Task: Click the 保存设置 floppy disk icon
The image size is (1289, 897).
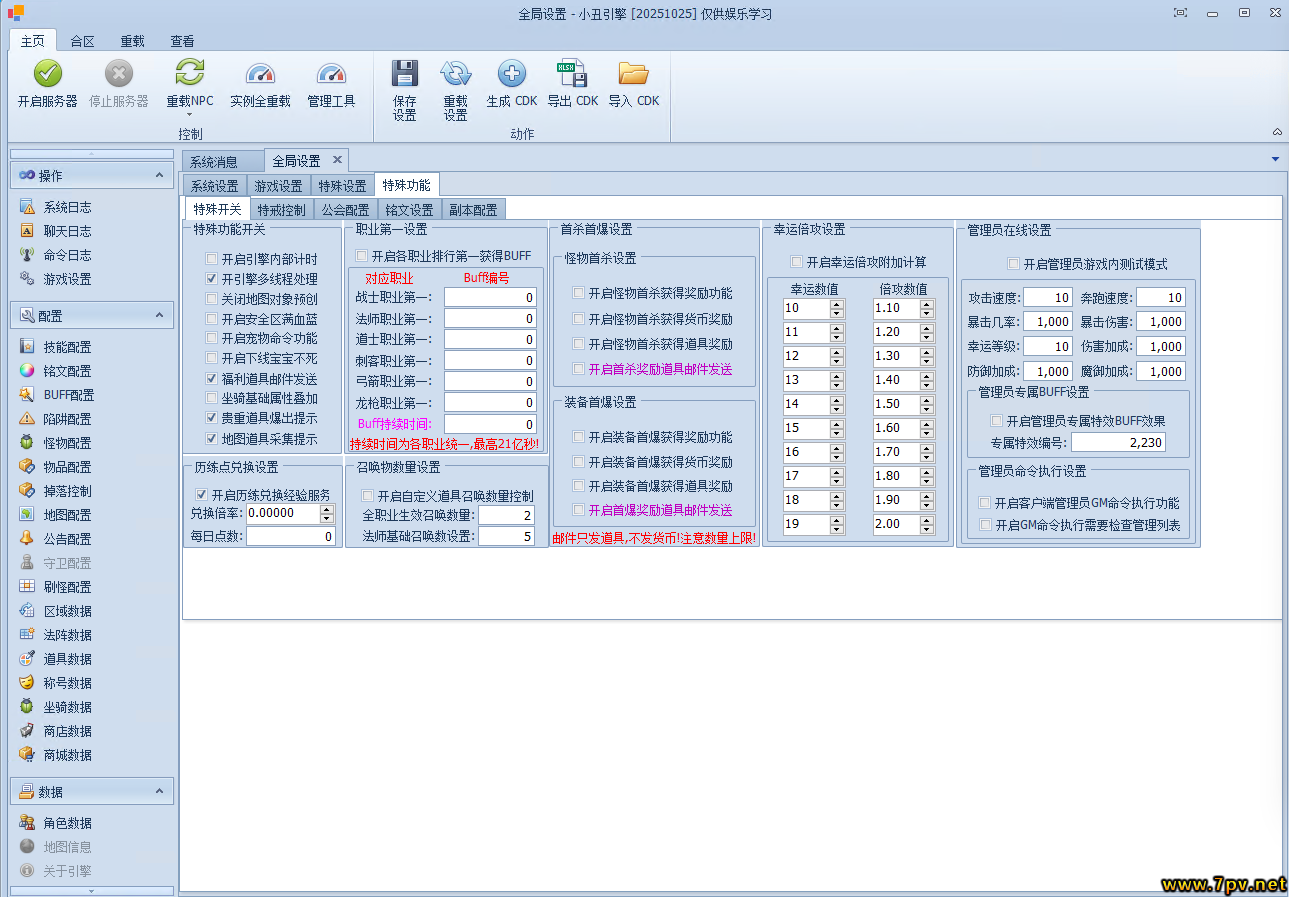Action: coord(404,74)
